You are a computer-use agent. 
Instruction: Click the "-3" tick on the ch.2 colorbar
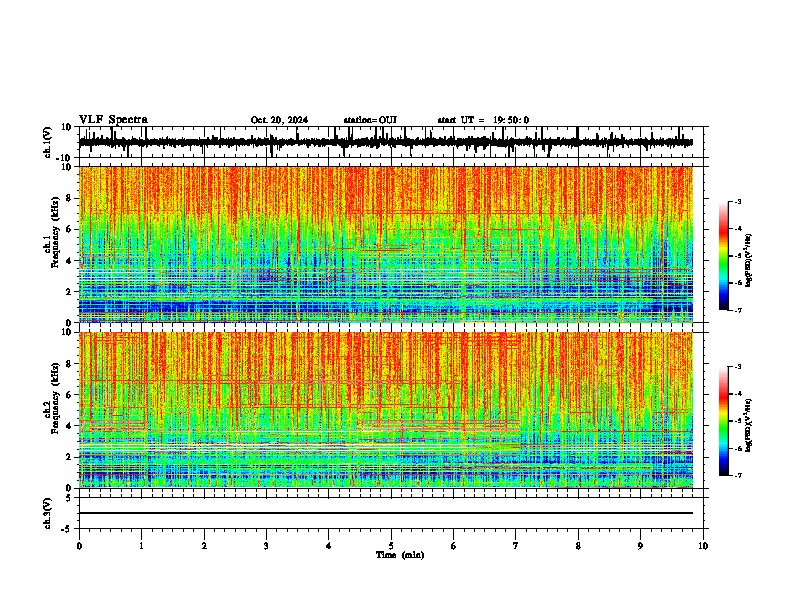tap(737, 367)
